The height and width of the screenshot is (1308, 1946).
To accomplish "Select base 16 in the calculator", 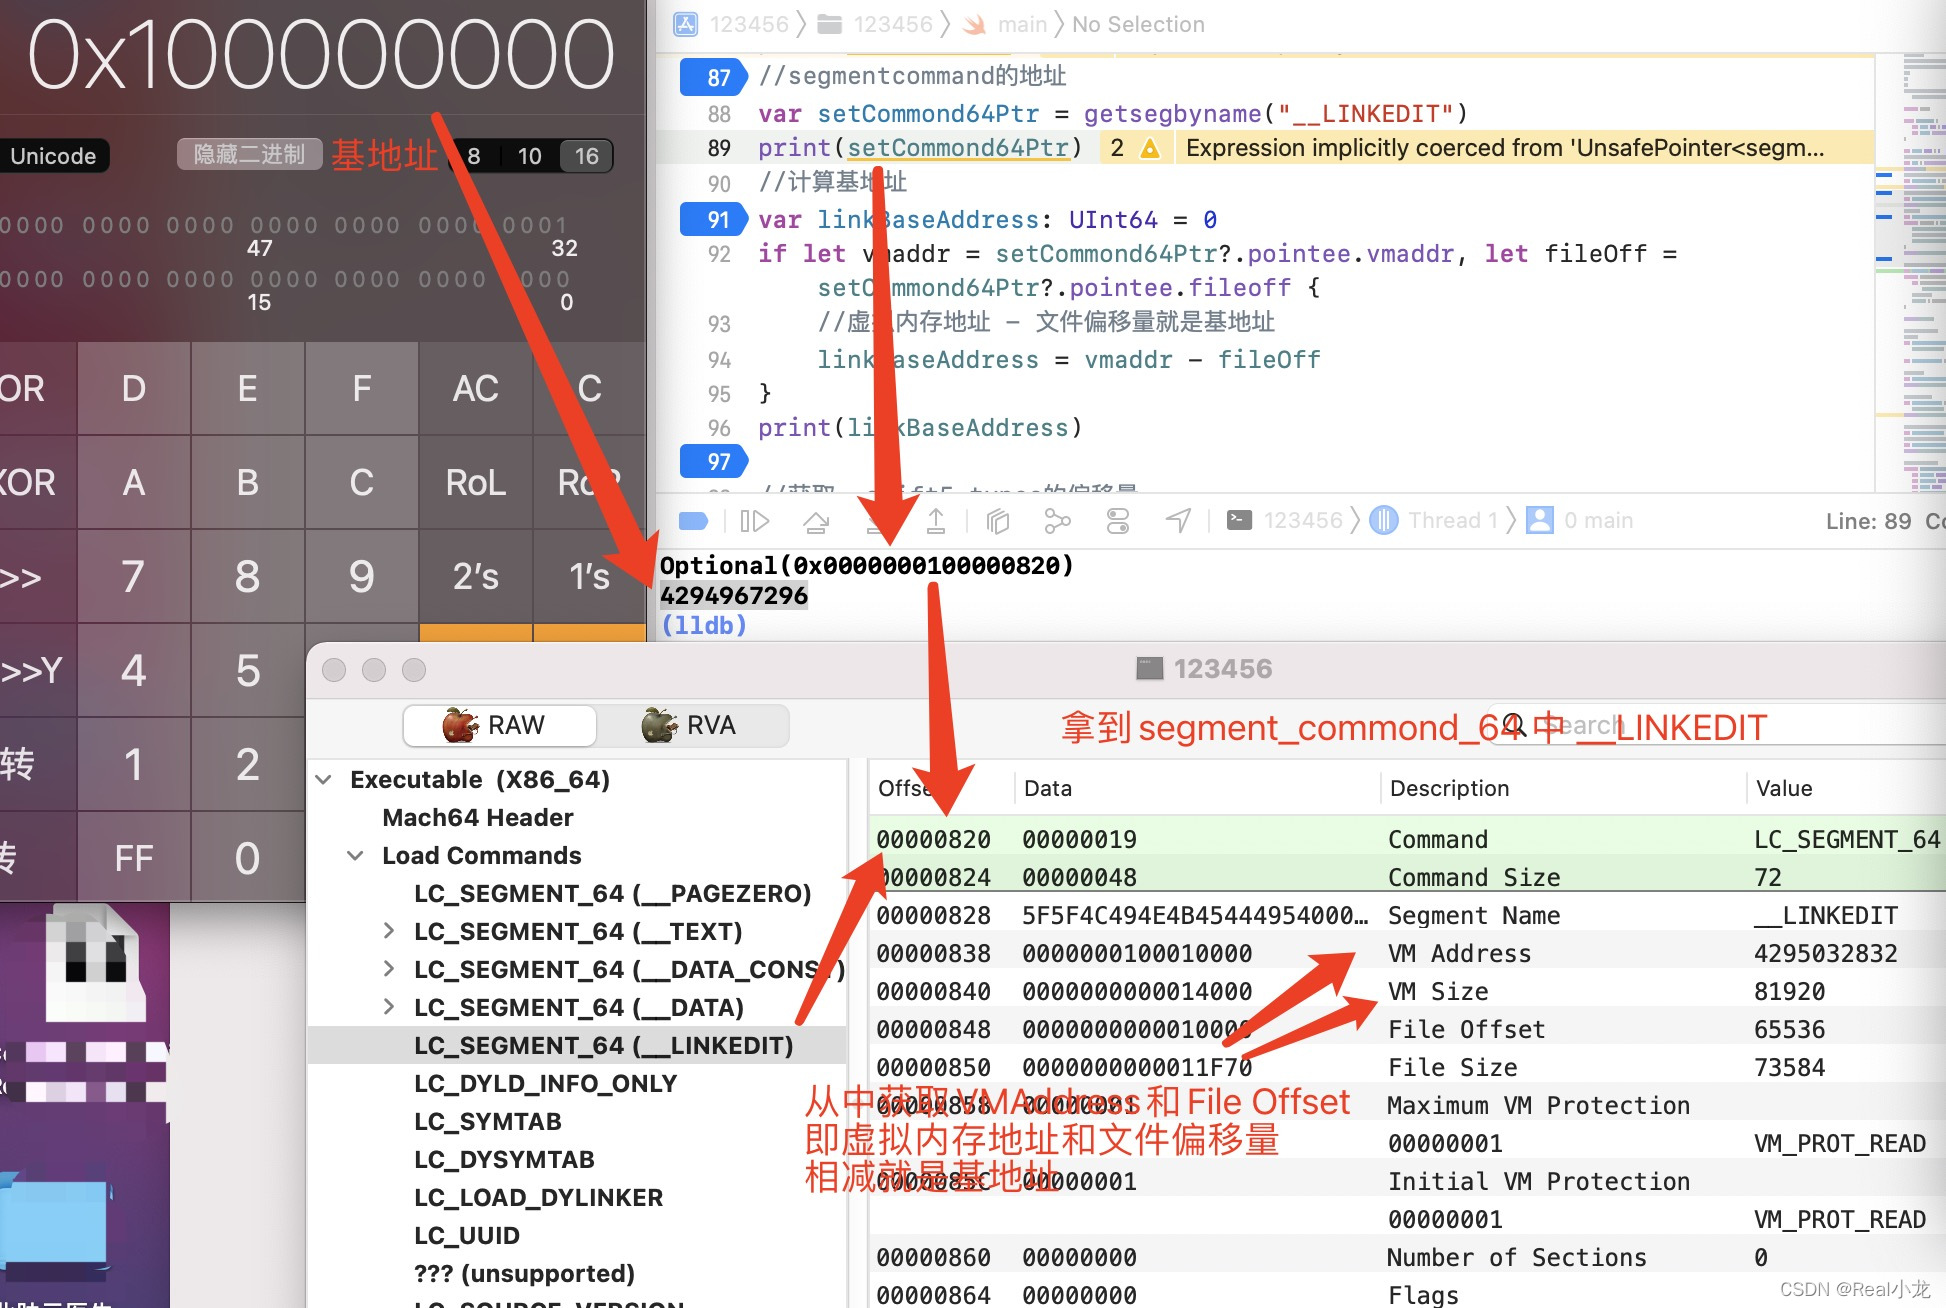I will tap(586, 156).
